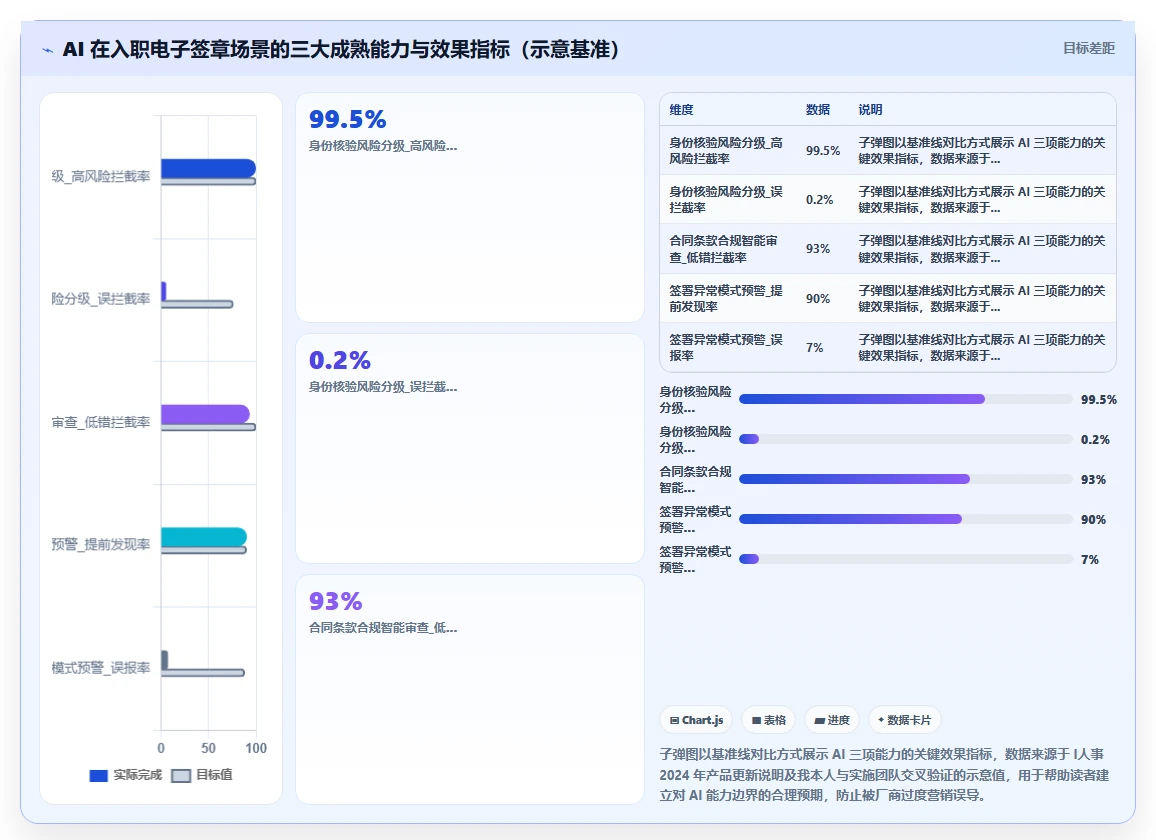Open the 0.2% data card
The height and width of the screenshot is (840, 1156).
point(470,448)
